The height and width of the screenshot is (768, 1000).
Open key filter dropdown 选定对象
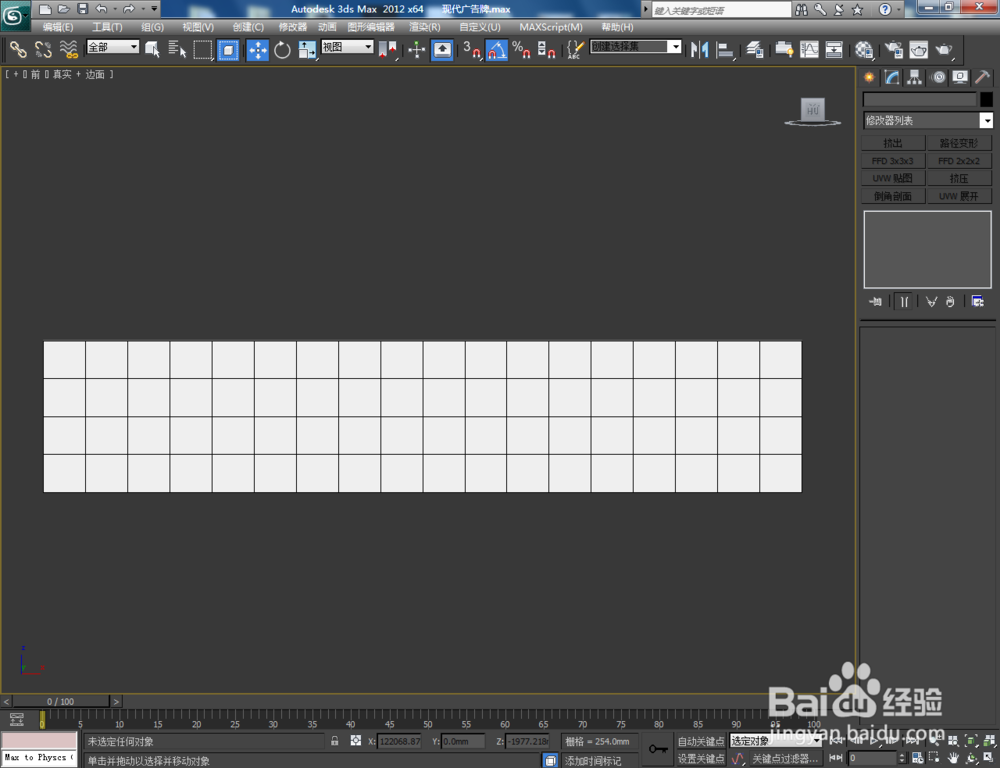tap(776, 741)
